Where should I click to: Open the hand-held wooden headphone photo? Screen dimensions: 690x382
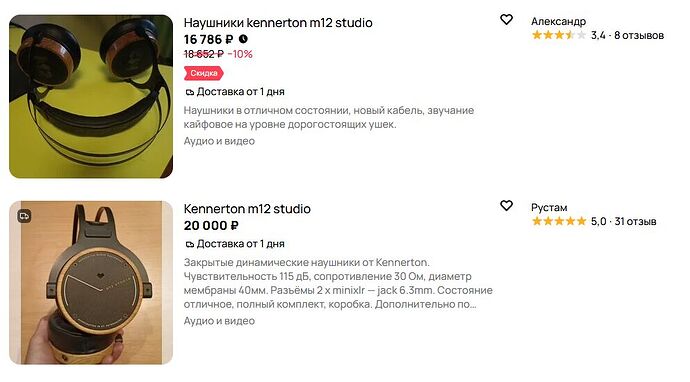tap(91, 283)
